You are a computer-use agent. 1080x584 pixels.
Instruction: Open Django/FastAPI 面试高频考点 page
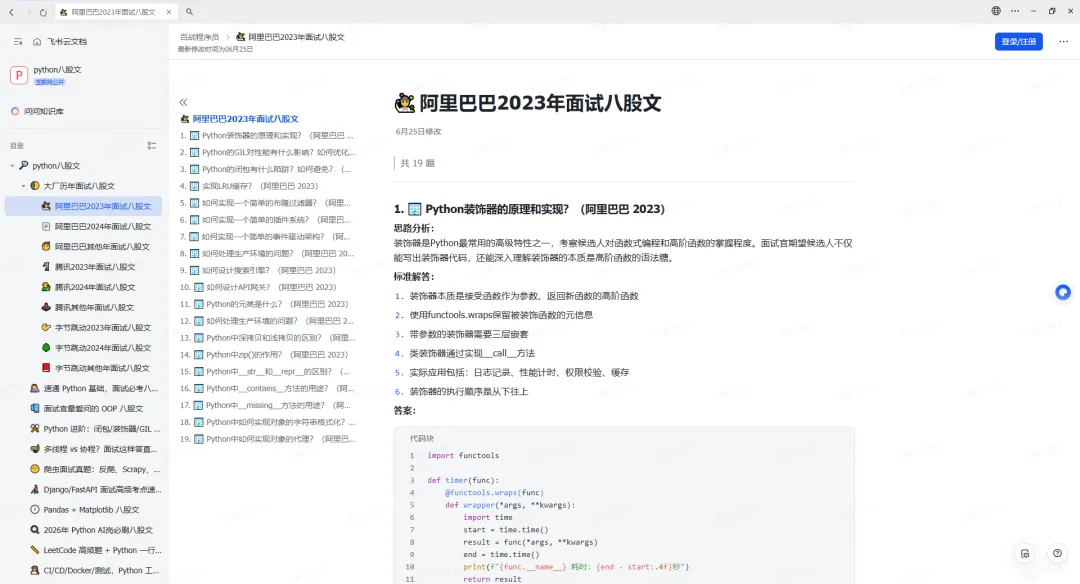[103, 490]
